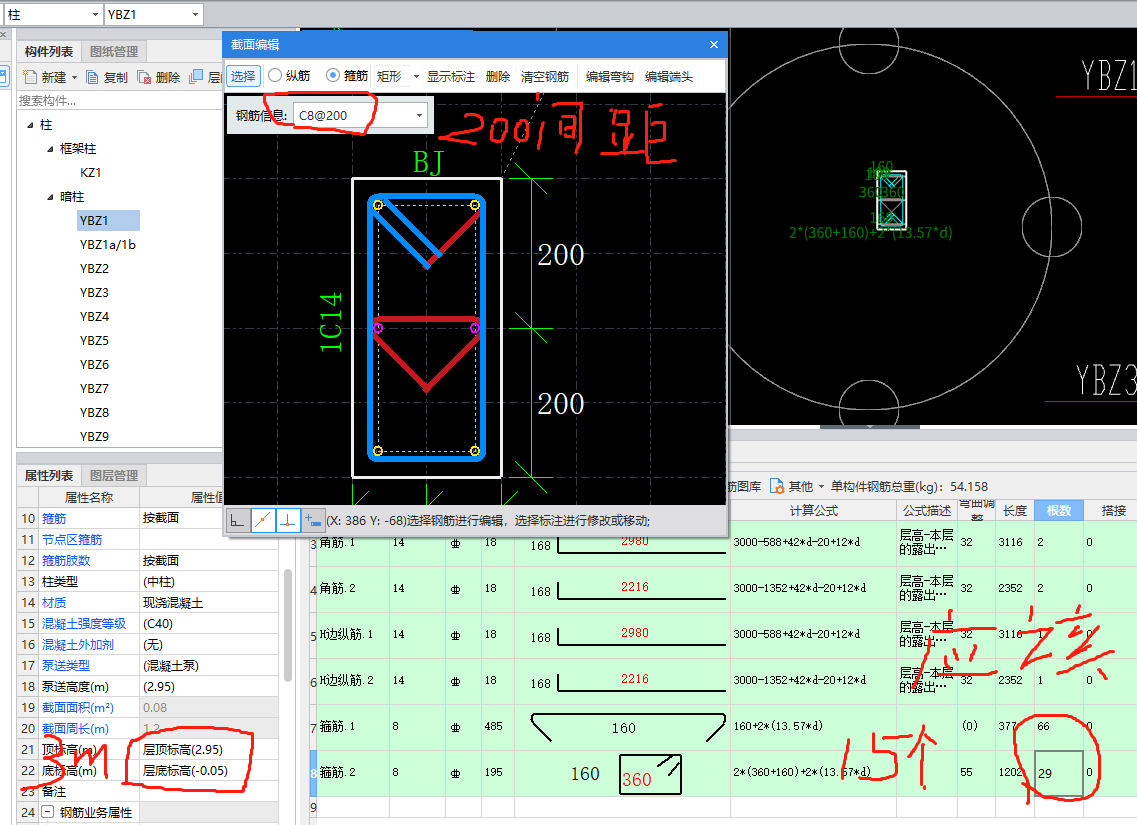Screen dimensions: 1137x825
Task: Click the upper 200 dimension label in section
Action: [561, 255]
